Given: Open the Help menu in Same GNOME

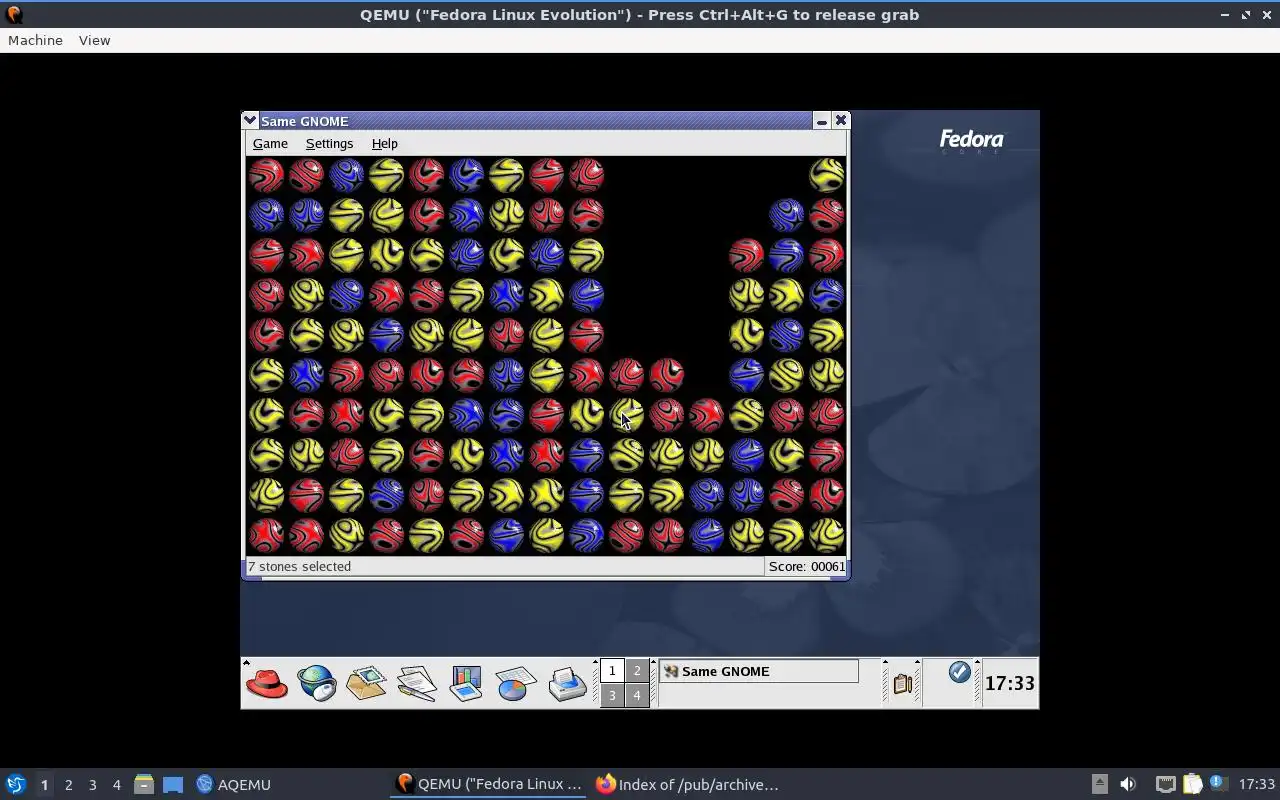Looking at the screenshot, I should coord(384,143).
